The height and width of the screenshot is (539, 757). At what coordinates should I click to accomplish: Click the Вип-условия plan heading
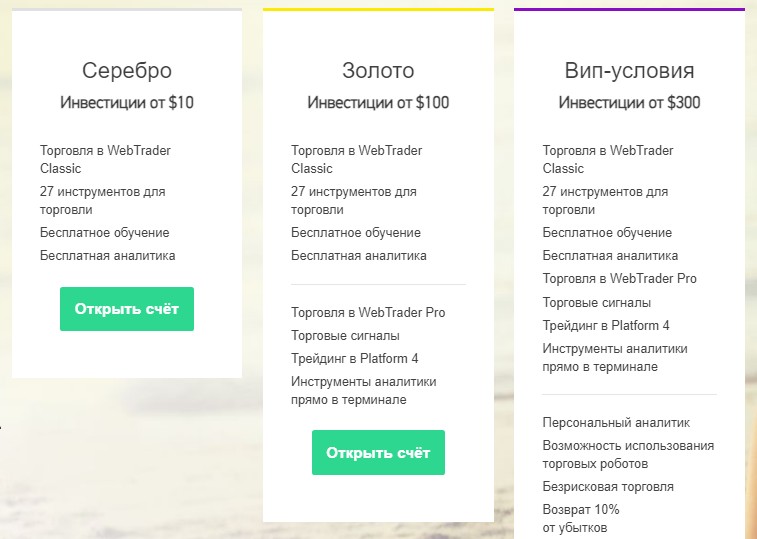click(x=629, y=71)
